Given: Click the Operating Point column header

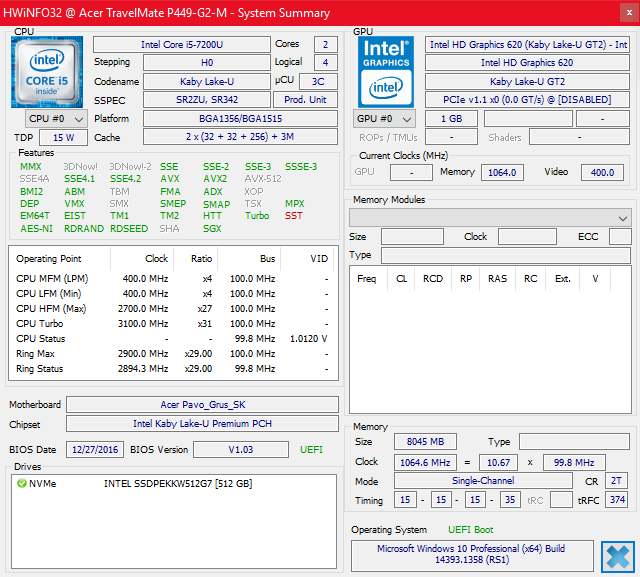Looking at the screenshot, I should (50, 259).
